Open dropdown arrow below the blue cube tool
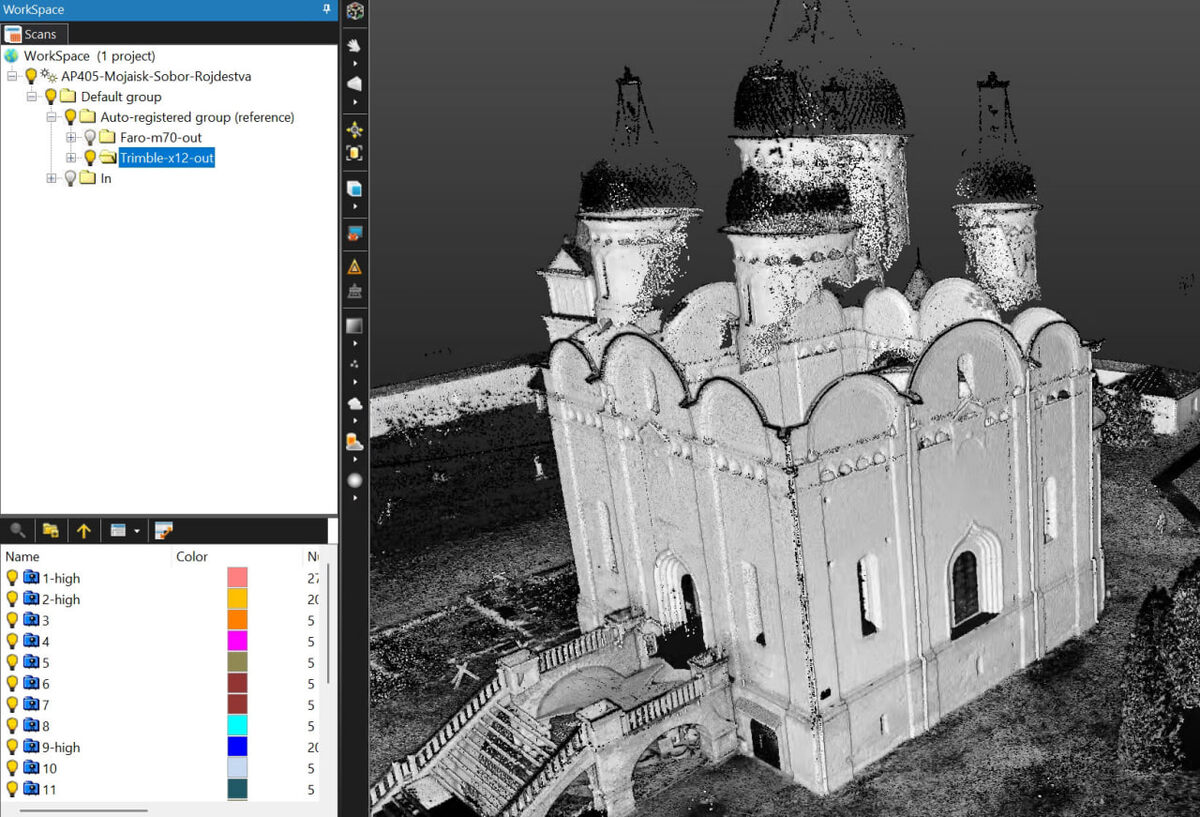The image size is (1200, 817). tap(354, 206)
